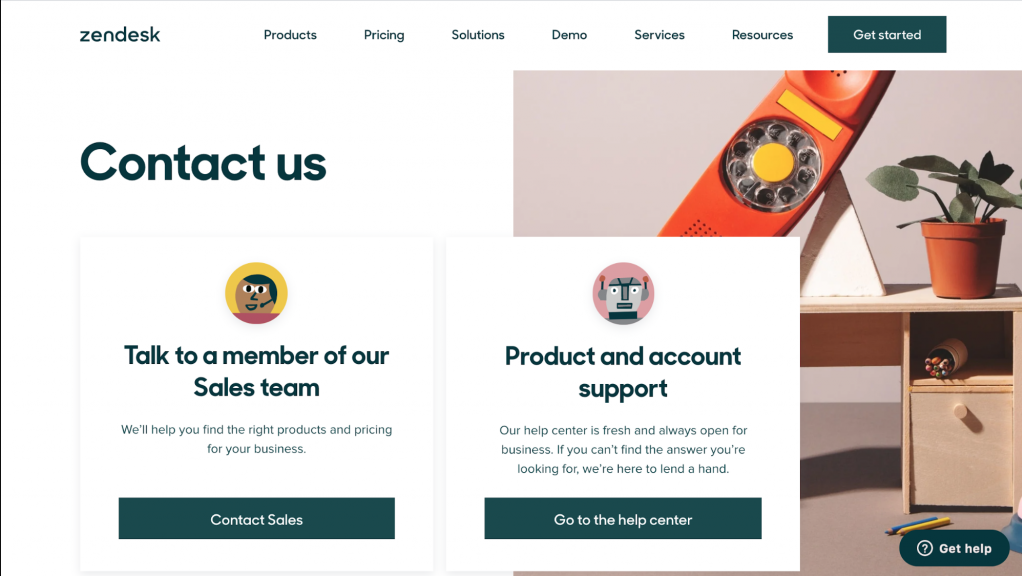Go to the help center
1022x576 pixels.
[x=623, y=519]
